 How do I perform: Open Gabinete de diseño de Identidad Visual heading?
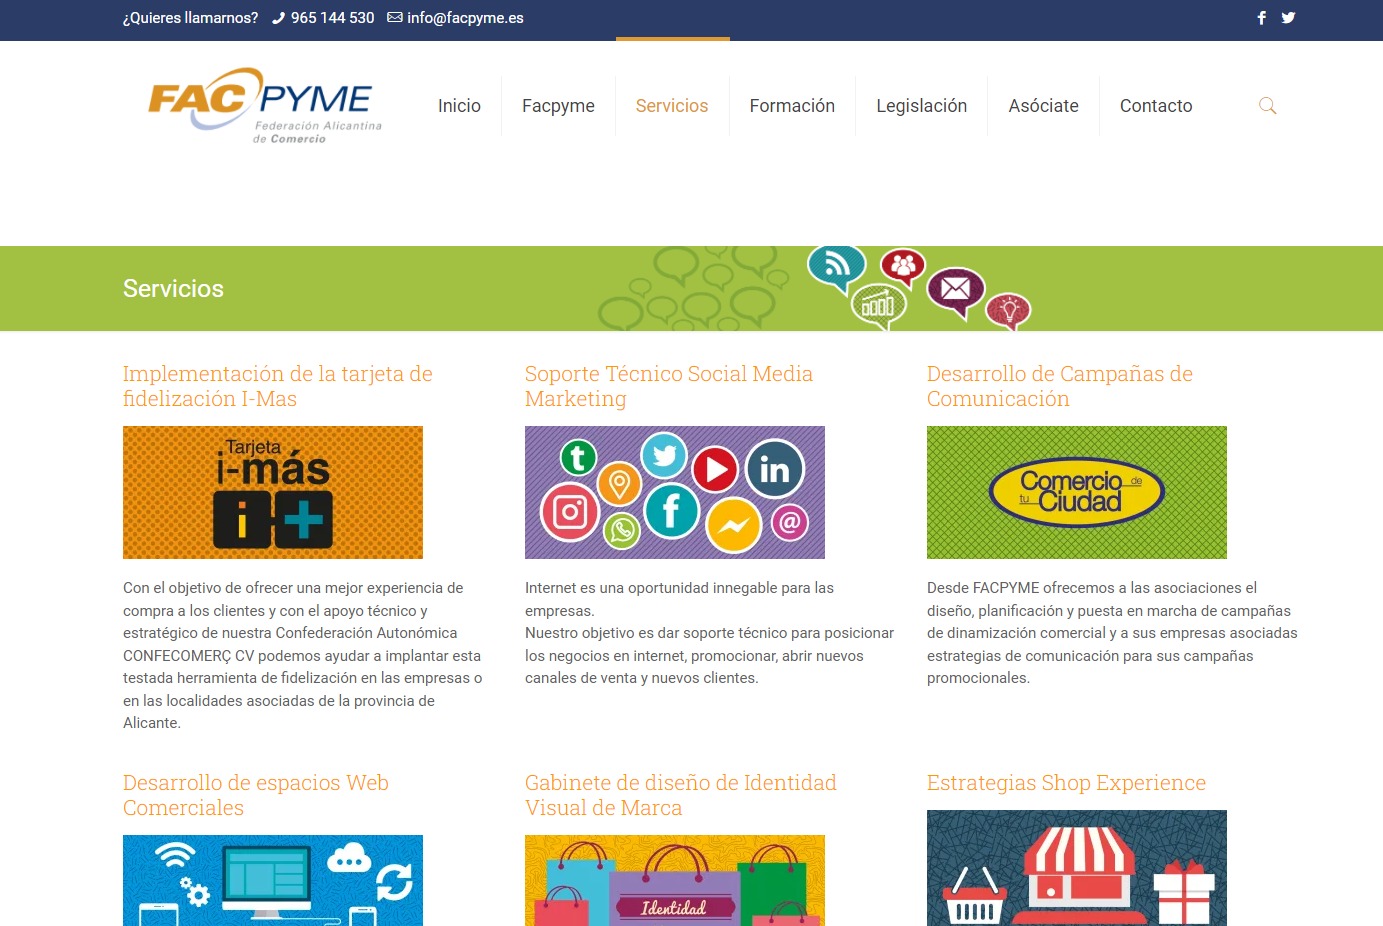pos(681,795)
